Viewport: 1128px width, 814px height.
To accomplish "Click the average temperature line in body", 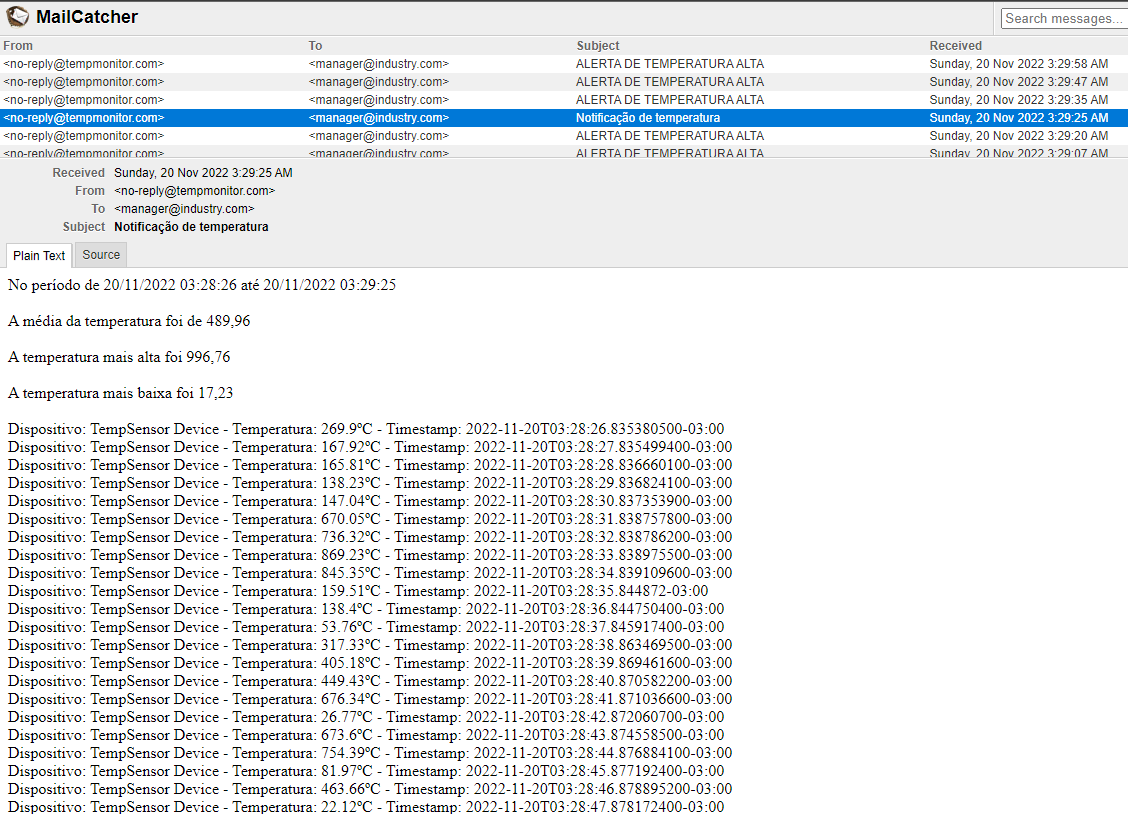I will (129, 321).
